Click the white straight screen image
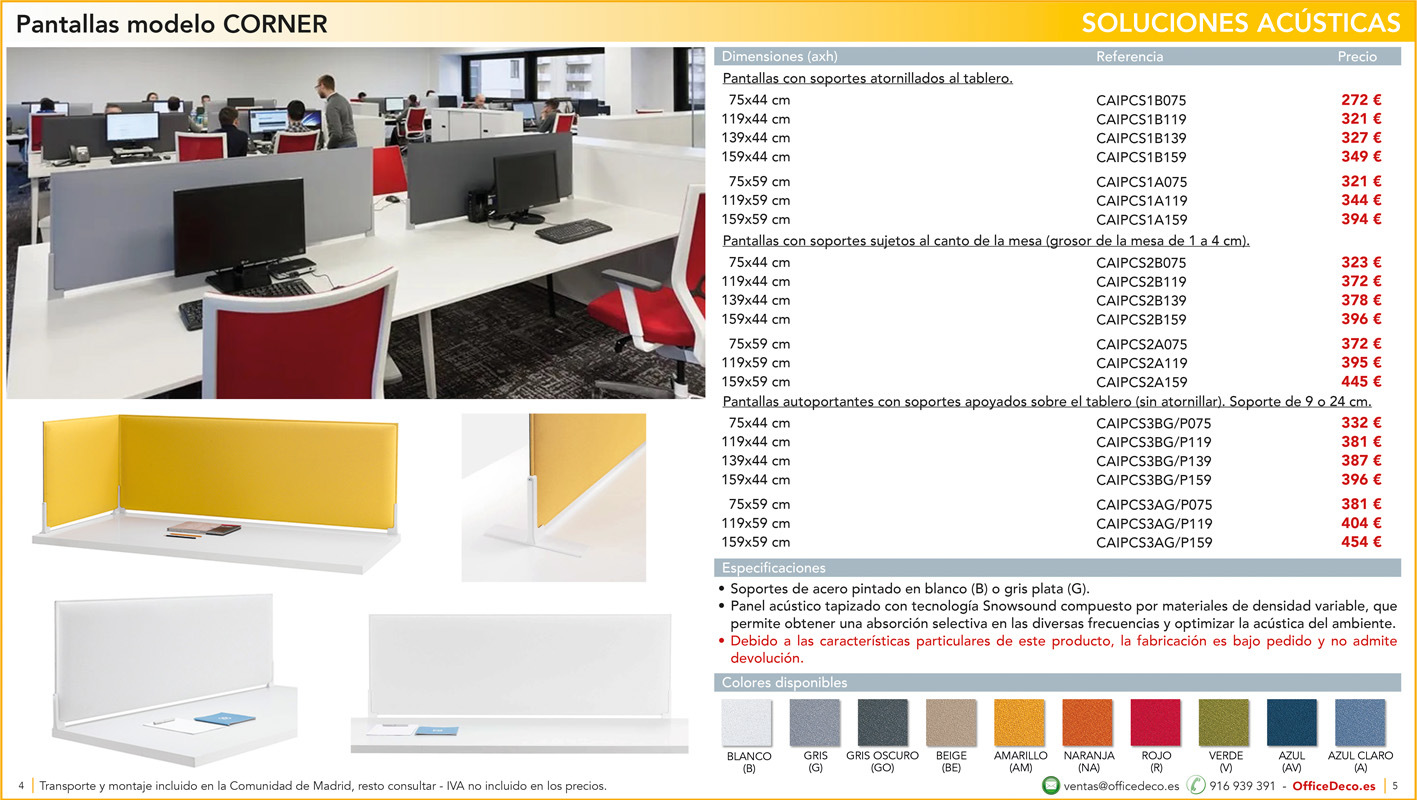Viewport: 1417px width, 800px height. pos(520,683)
